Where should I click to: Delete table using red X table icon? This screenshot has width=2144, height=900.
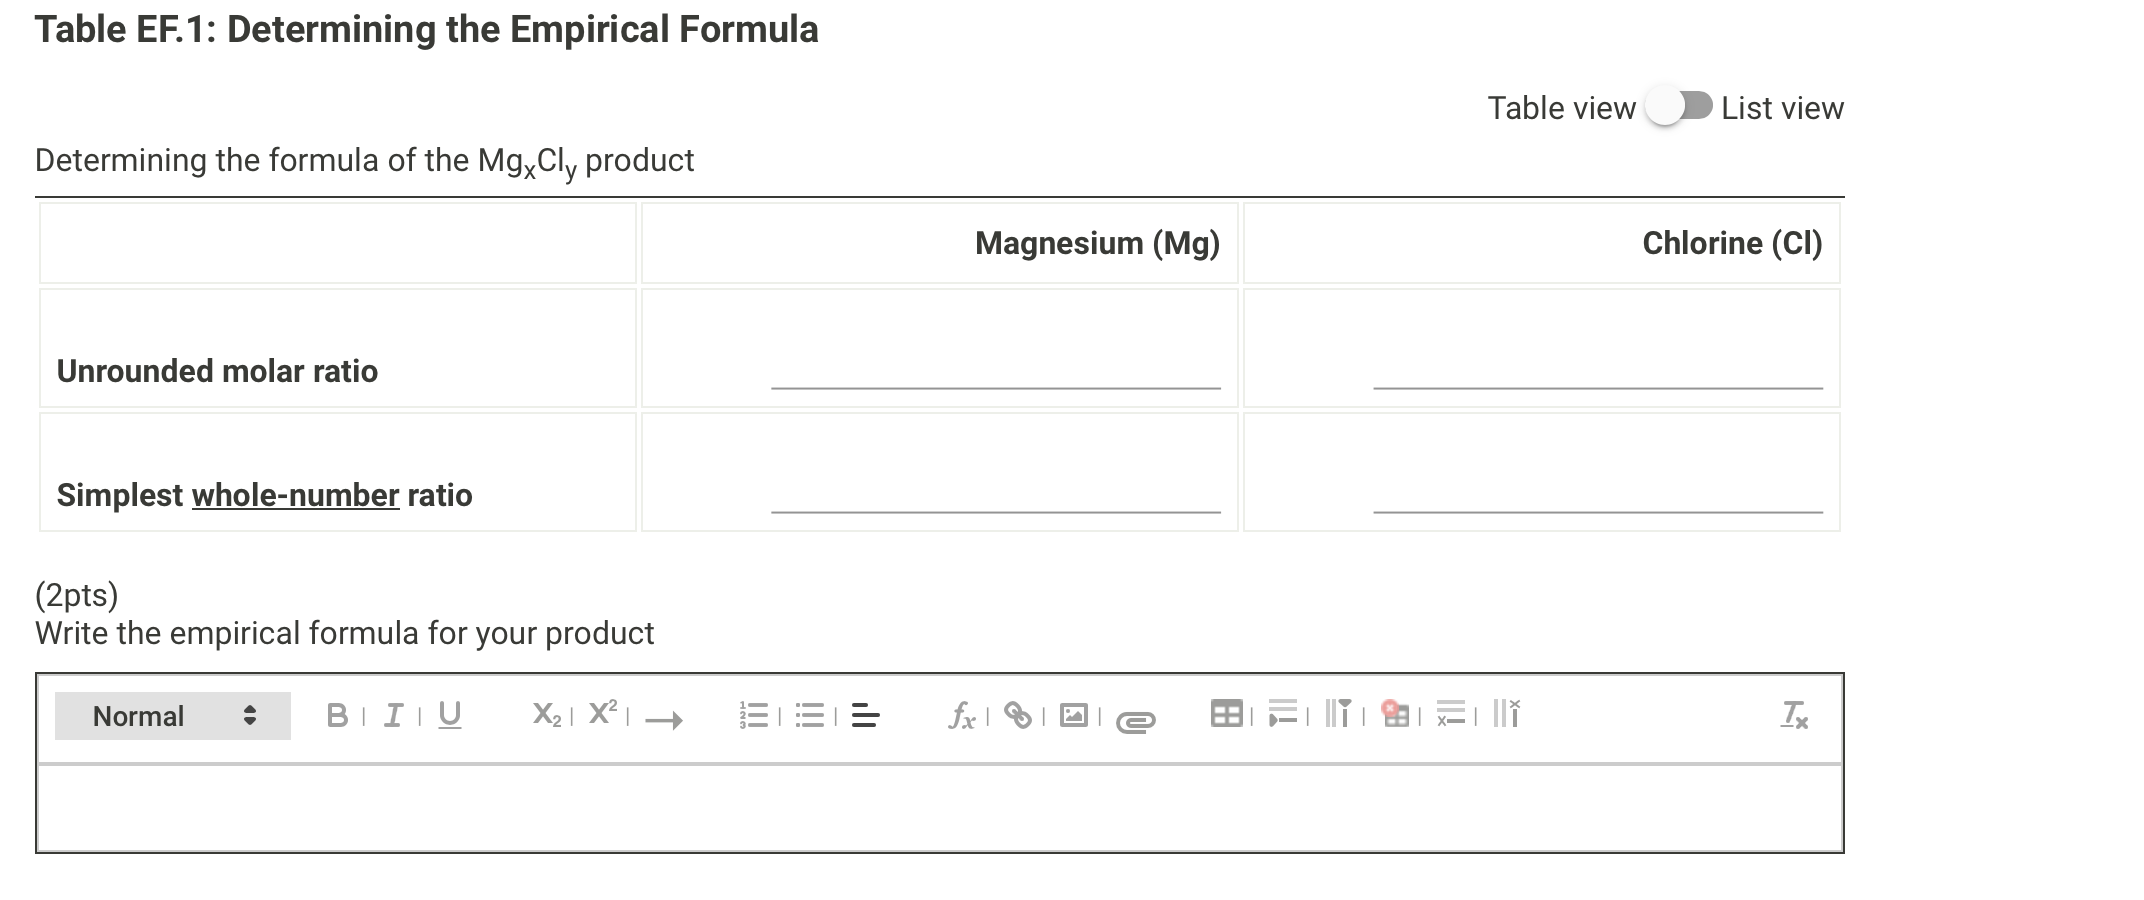coord(1395,714)
